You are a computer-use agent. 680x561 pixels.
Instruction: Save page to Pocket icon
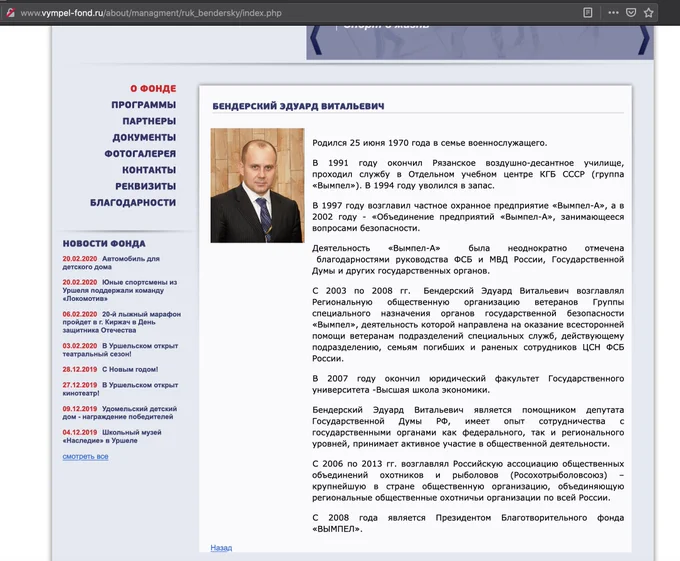pyautogui.click(x=631, y=13)
